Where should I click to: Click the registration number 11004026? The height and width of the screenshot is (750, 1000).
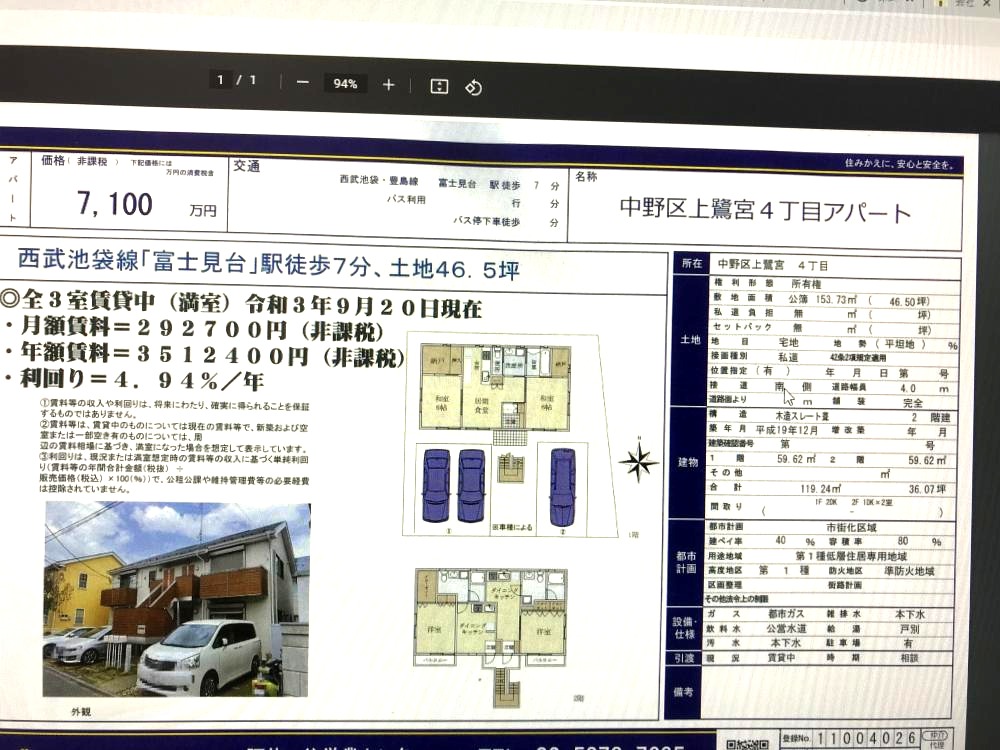coord(865,739)
